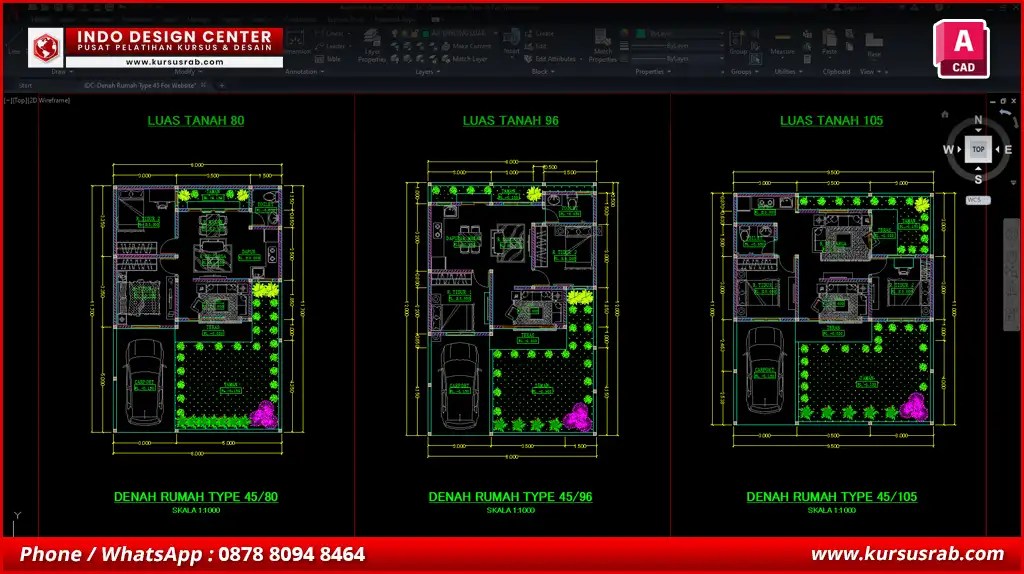
Task: Open the [Top] view control label
Action: tap(20, 101)
